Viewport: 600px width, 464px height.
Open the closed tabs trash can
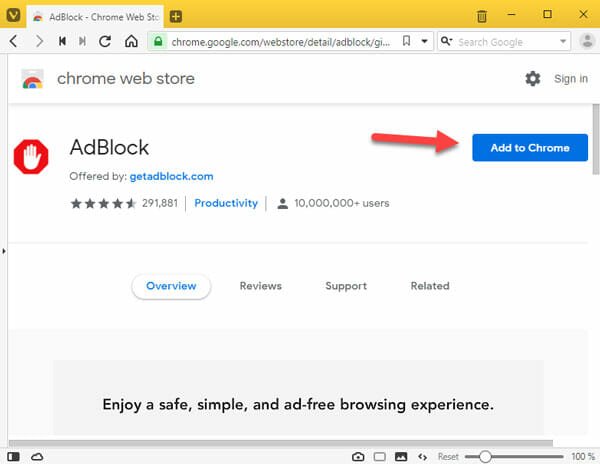point(482,16)
